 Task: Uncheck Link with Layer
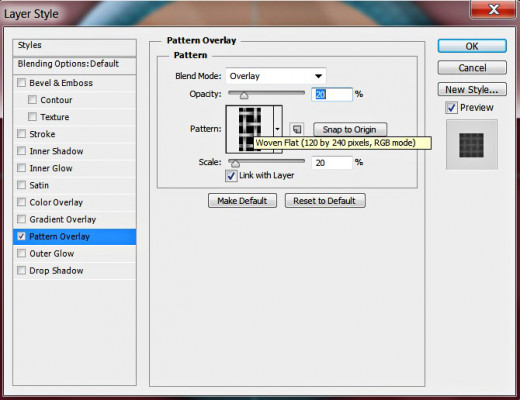click(231, 176)
